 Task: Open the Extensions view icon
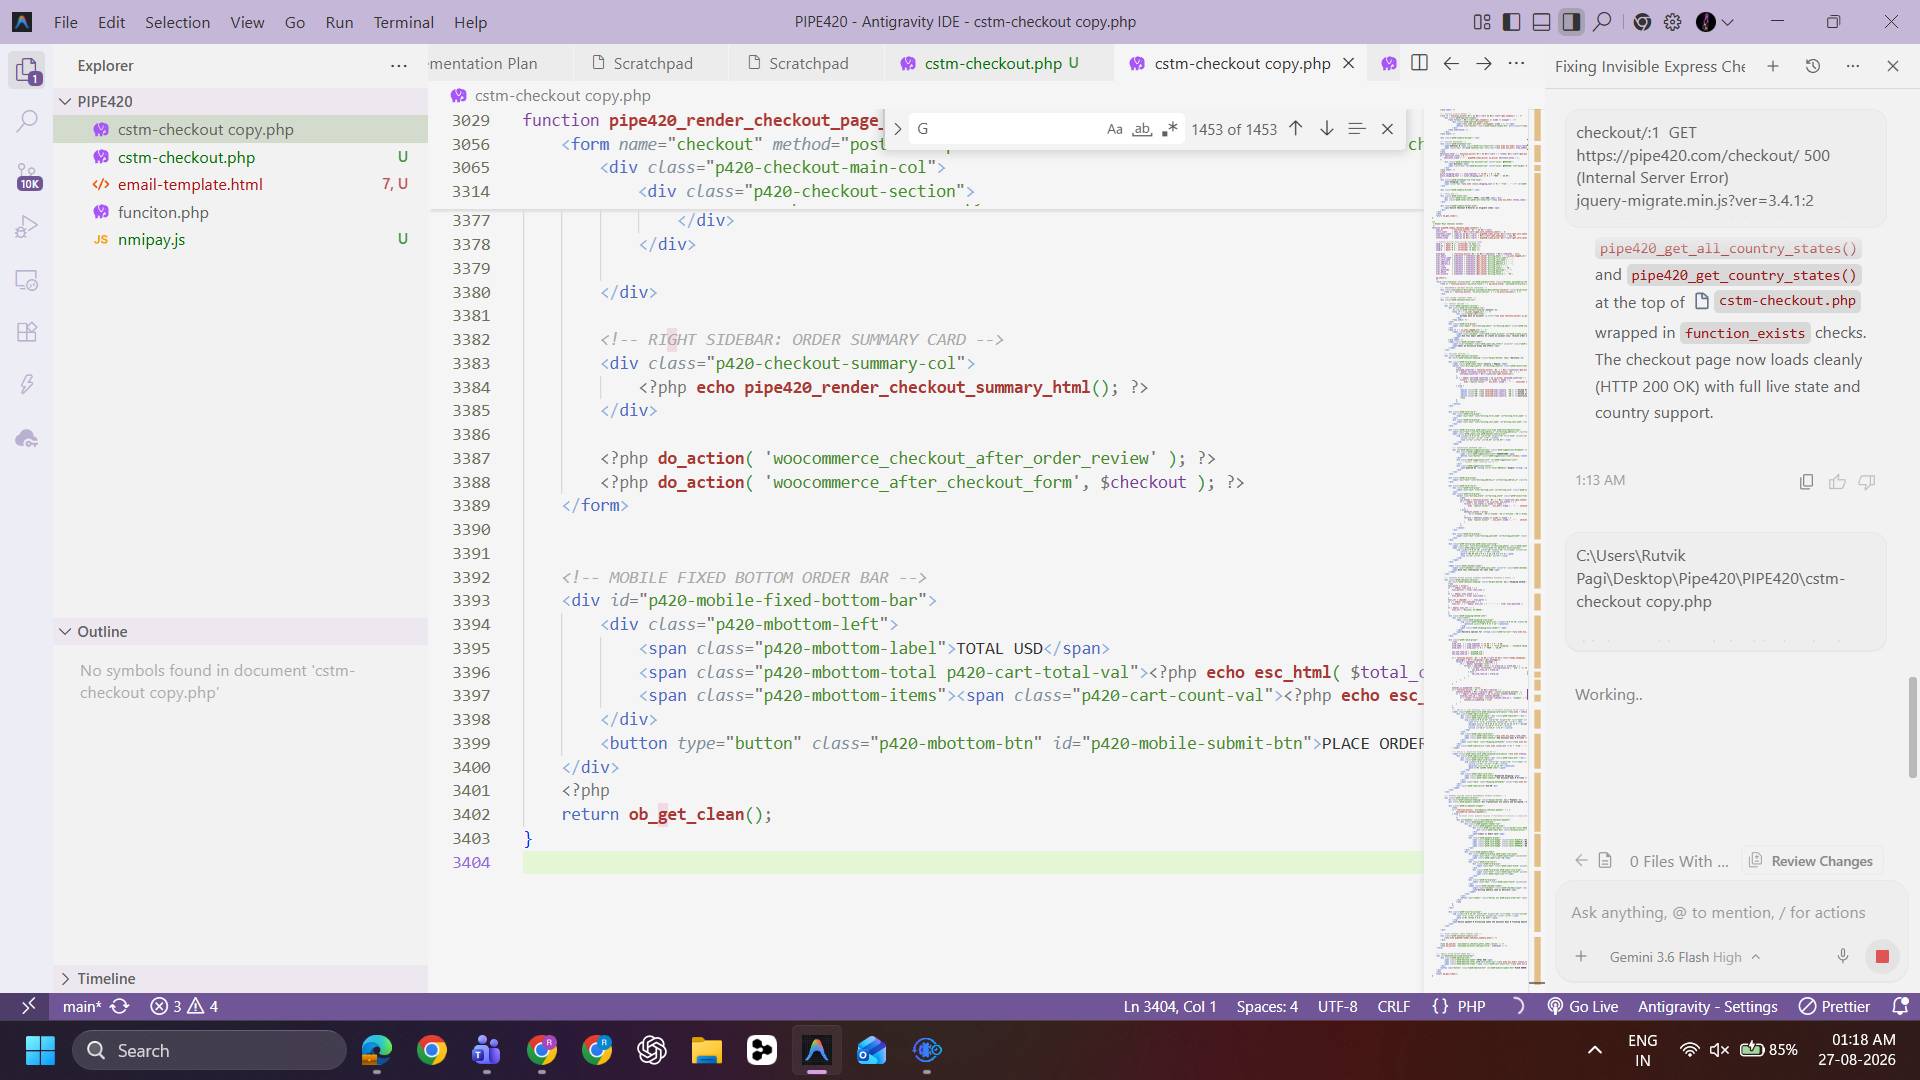[x=27, y=332]
